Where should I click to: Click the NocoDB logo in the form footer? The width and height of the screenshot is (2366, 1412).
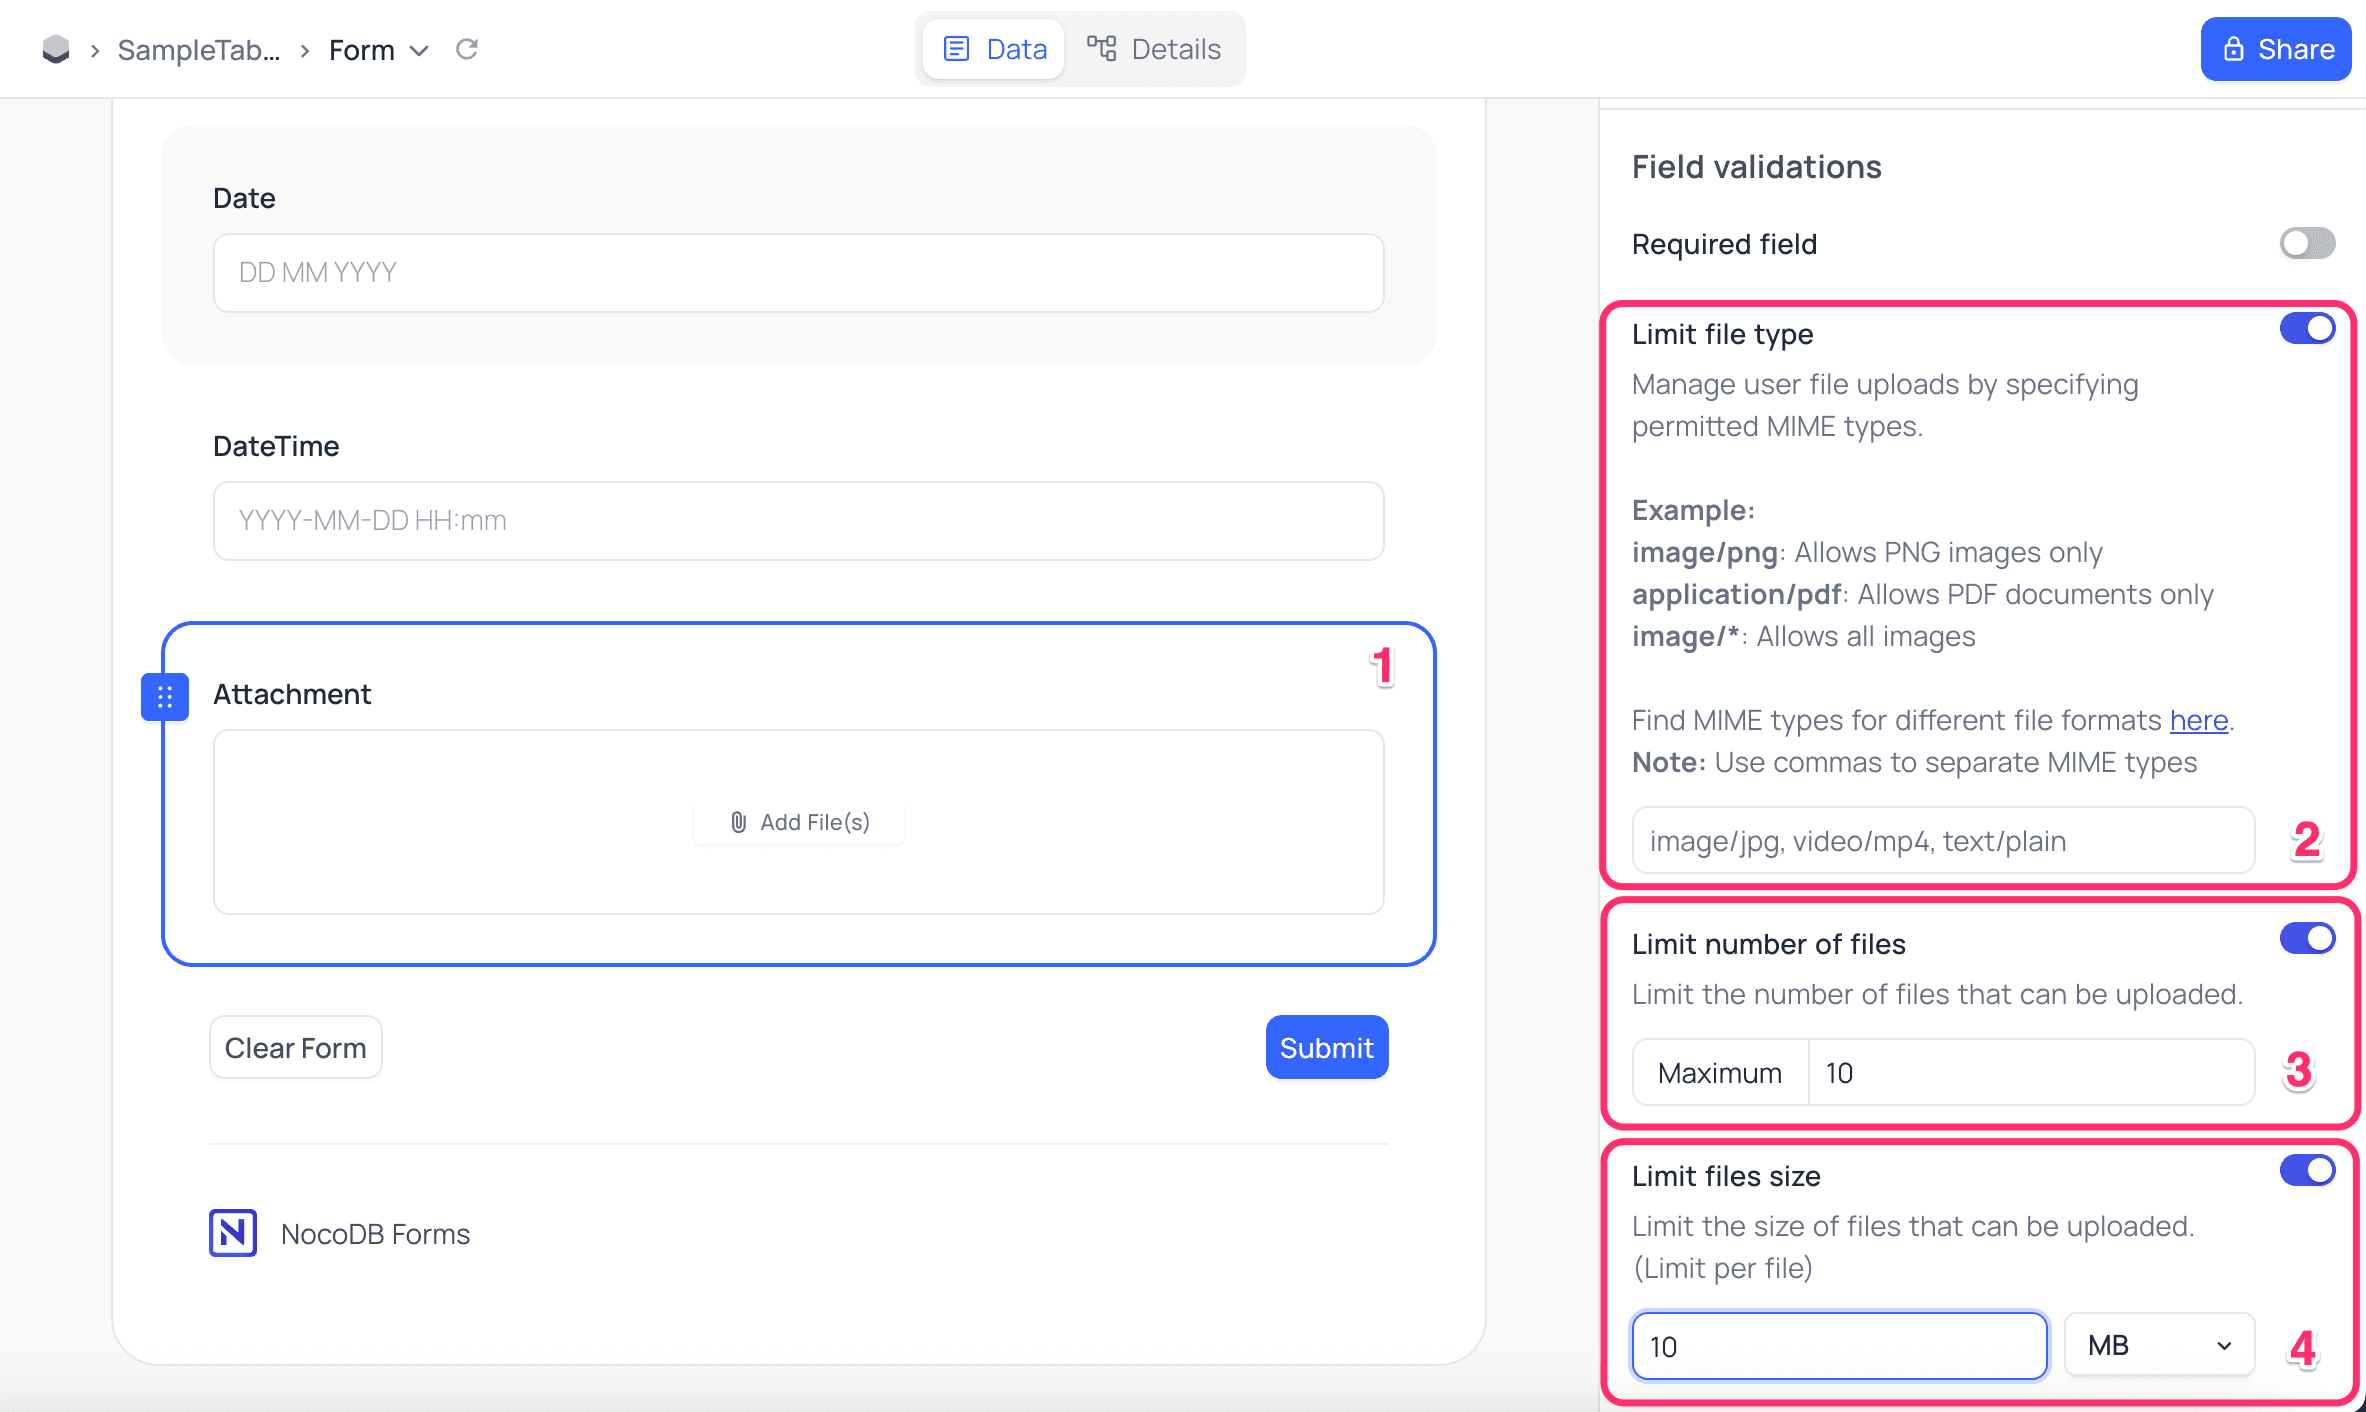point(232,1233)
